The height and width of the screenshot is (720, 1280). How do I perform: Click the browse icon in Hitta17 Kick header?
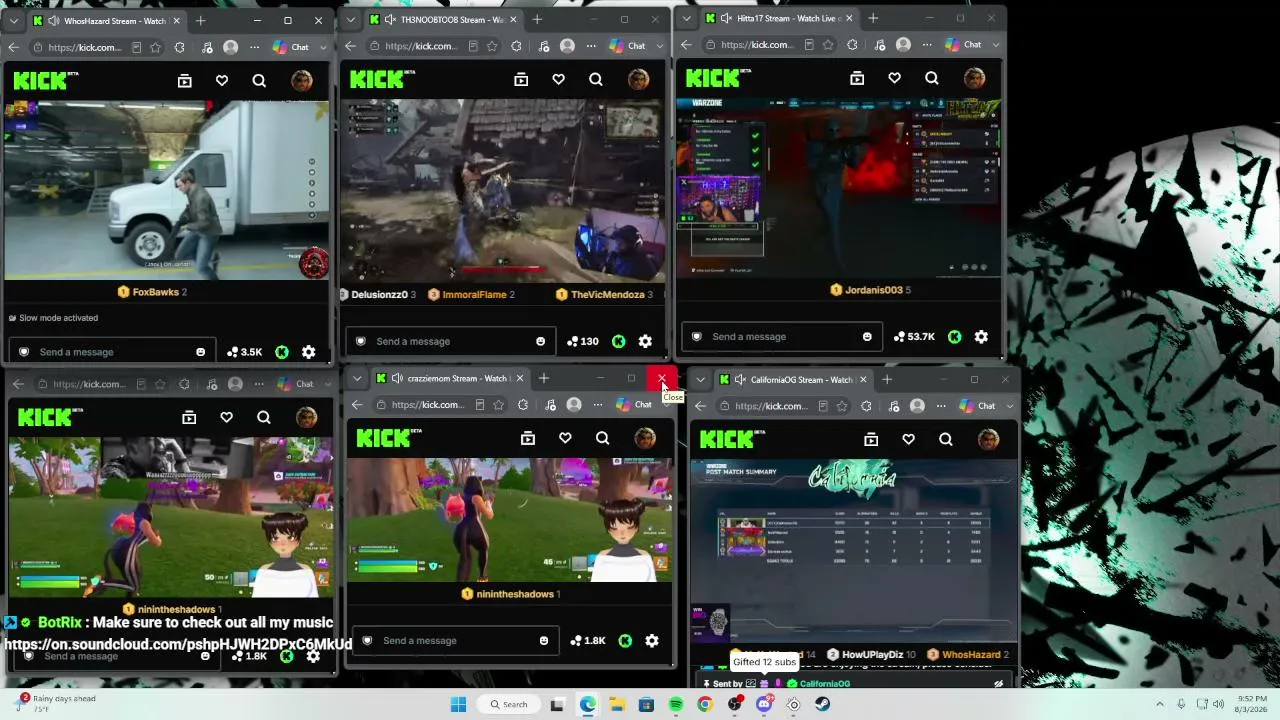(857, 78)
